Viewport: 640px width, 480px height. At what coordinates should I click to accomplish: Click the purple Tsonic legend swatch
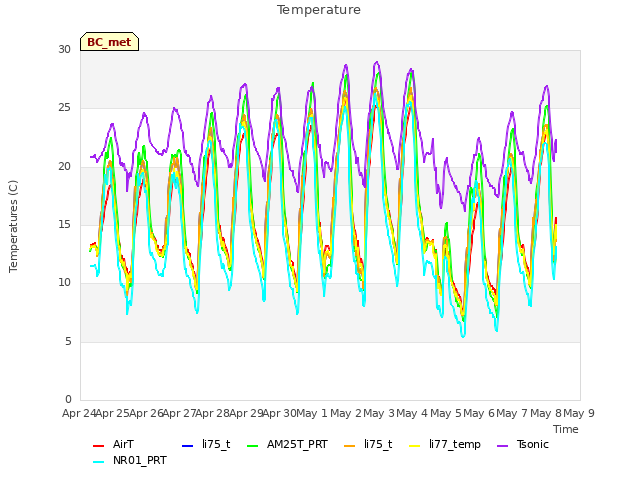[502, 446]
